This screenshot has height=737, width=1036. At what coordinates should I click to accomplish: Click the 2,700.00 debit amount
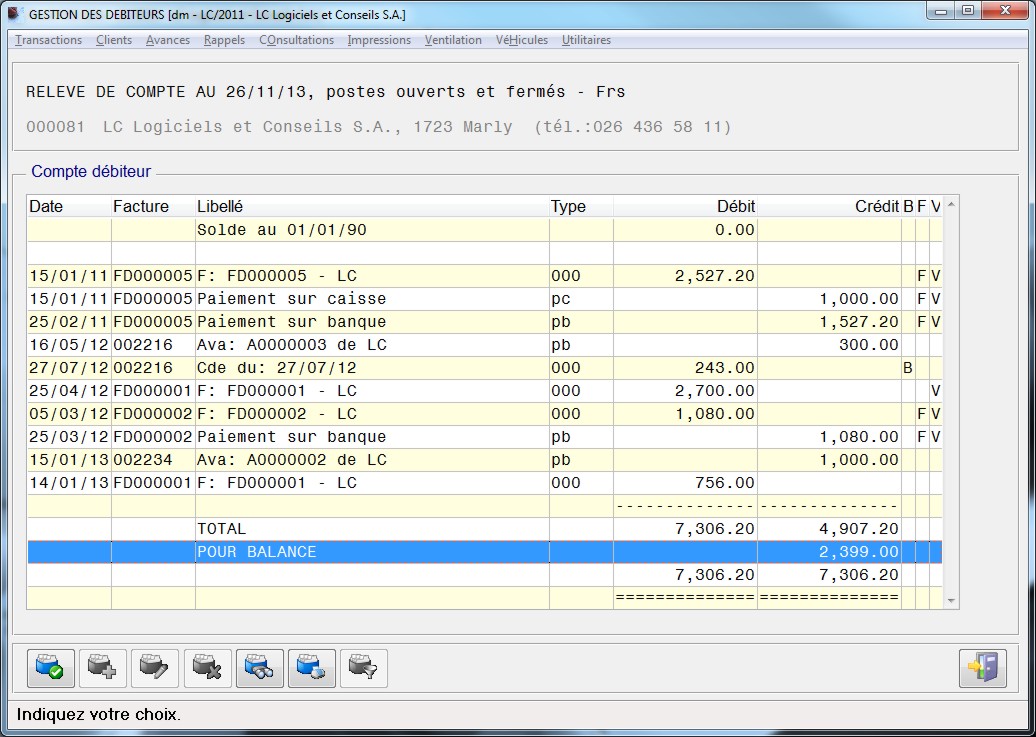[x=714, y=391]
